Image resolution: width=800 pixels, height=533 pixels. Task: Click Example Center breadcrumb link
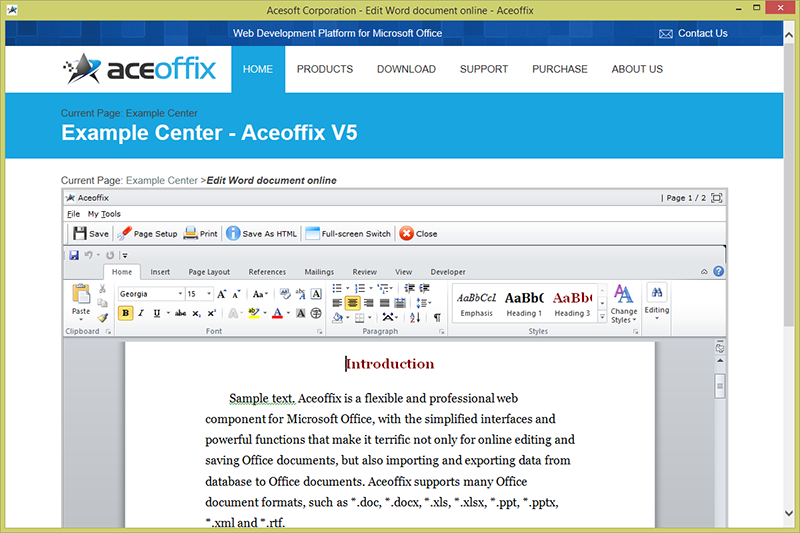162,181
